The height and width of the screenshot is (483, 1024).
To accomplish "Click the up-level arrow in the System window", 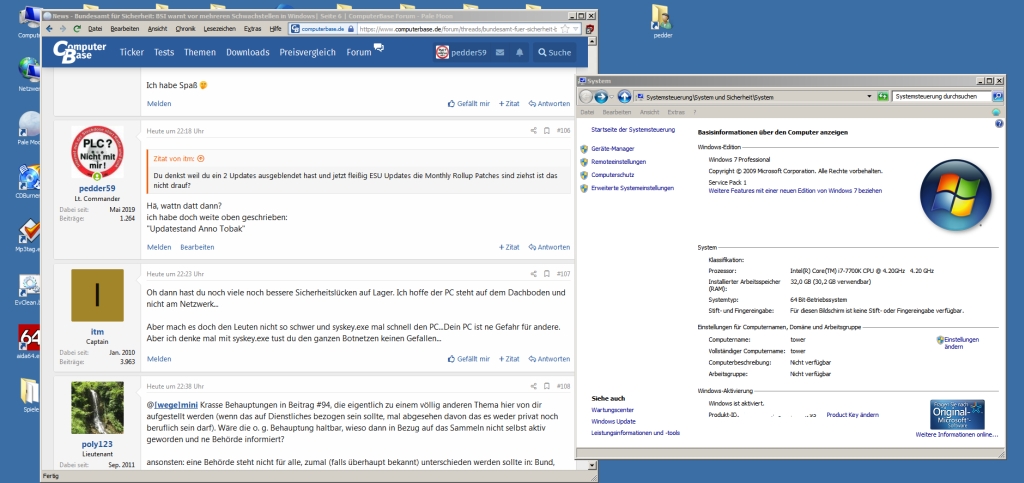I will click(624, 97).
